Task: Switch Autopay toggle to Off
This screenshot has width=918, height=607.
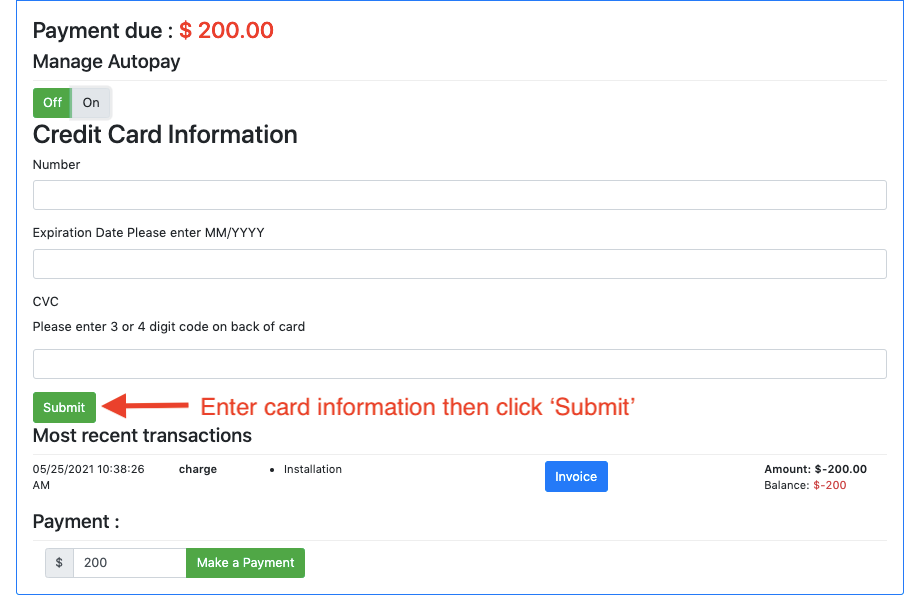Action: pos(52,103)
